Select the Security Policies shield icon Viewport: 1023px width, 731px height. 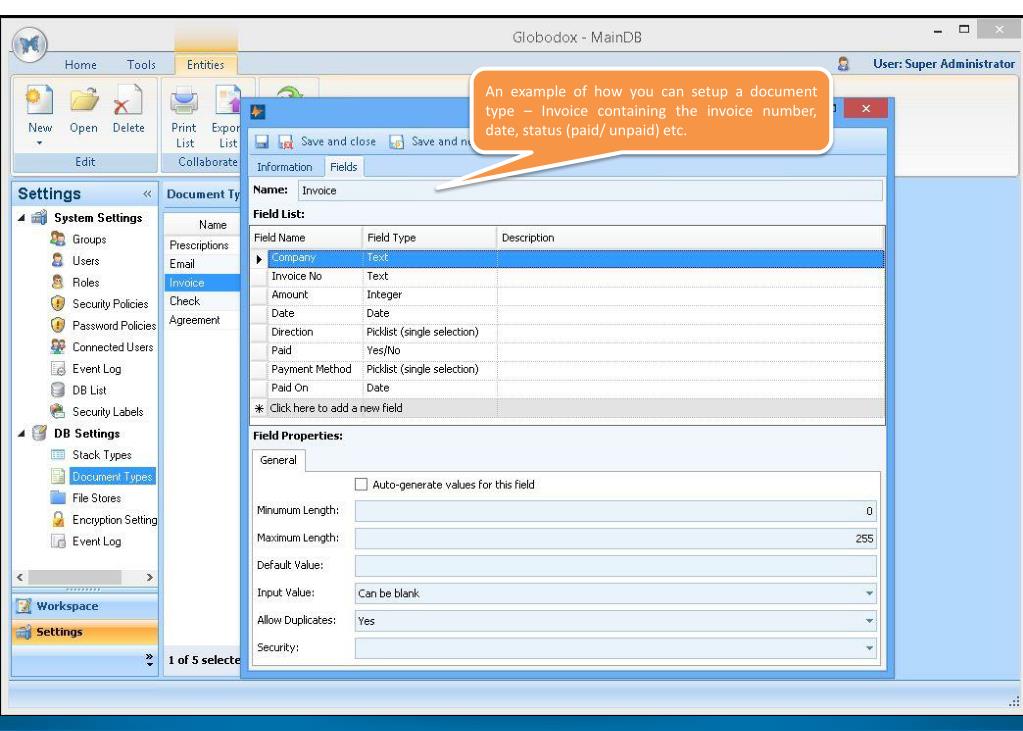(x=58, y=303)
